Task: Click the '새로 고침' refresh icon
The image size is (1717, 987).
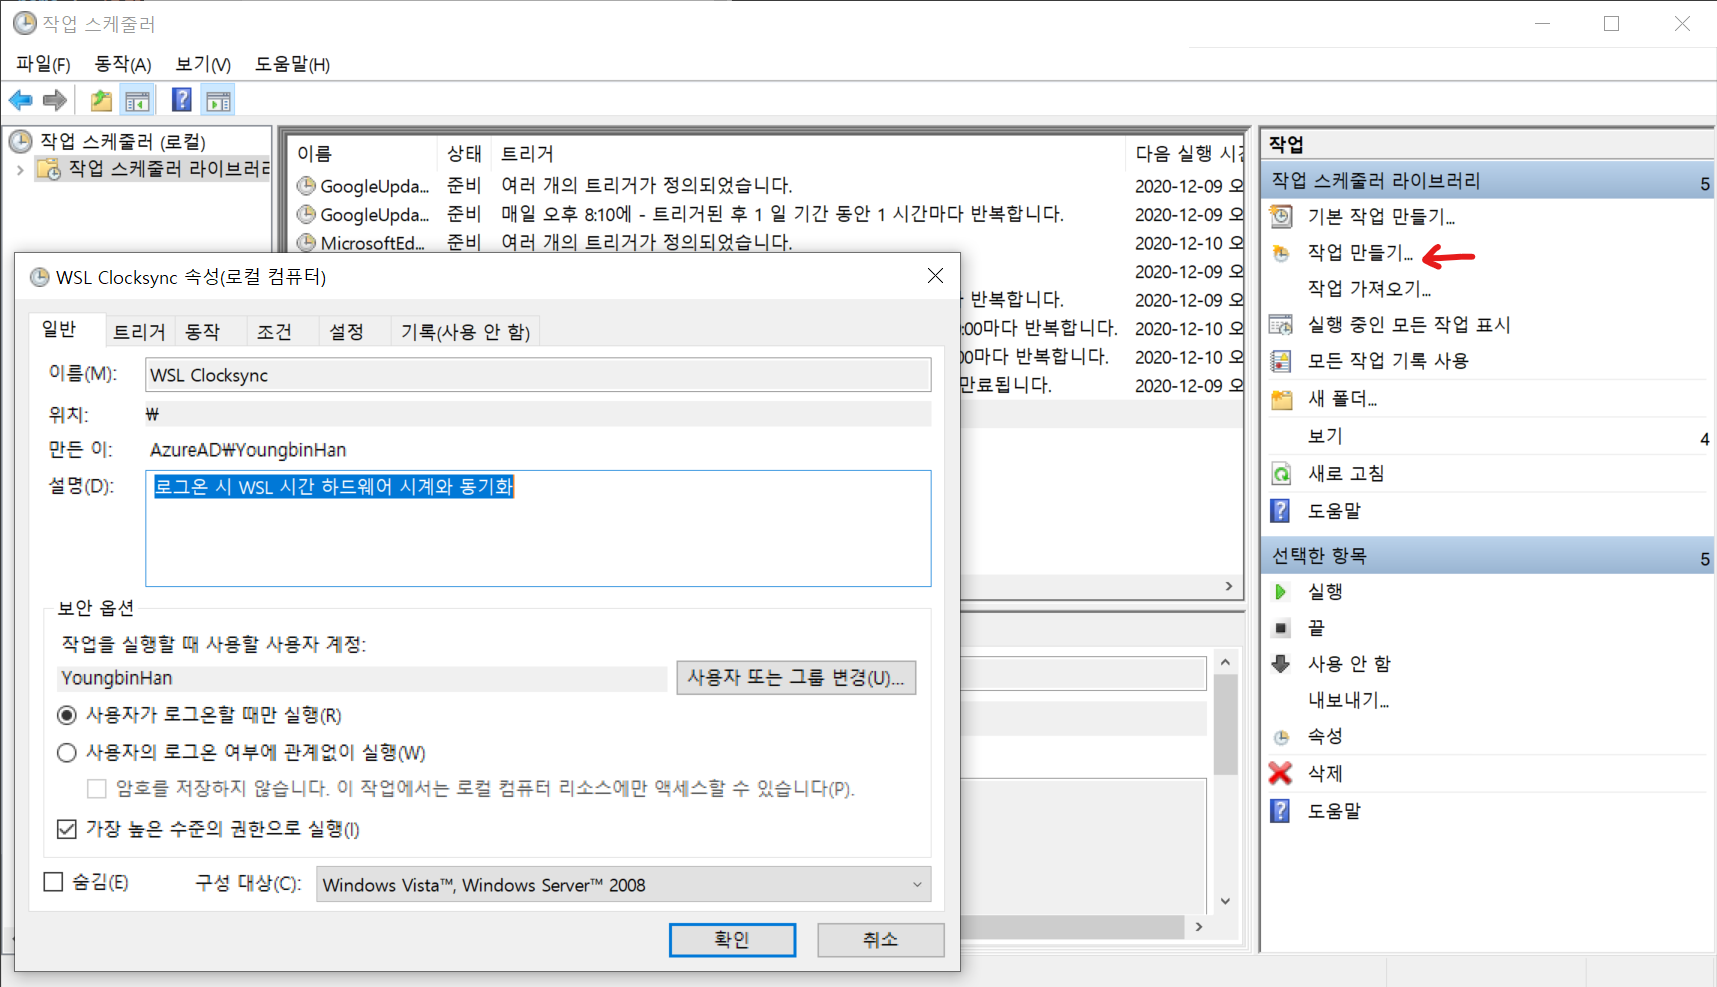Action: [1281, 474]
